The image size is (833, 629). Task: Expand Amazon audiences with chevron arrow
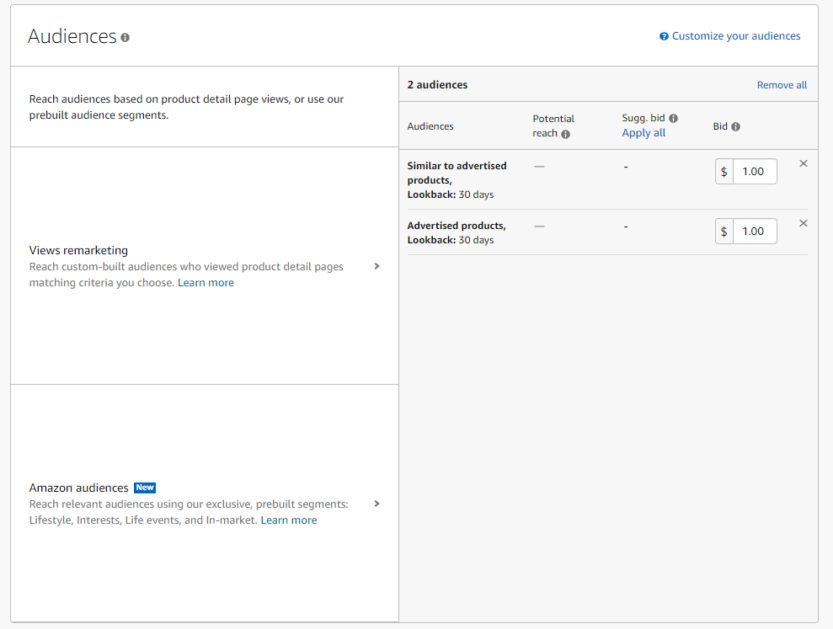(377, 504)
